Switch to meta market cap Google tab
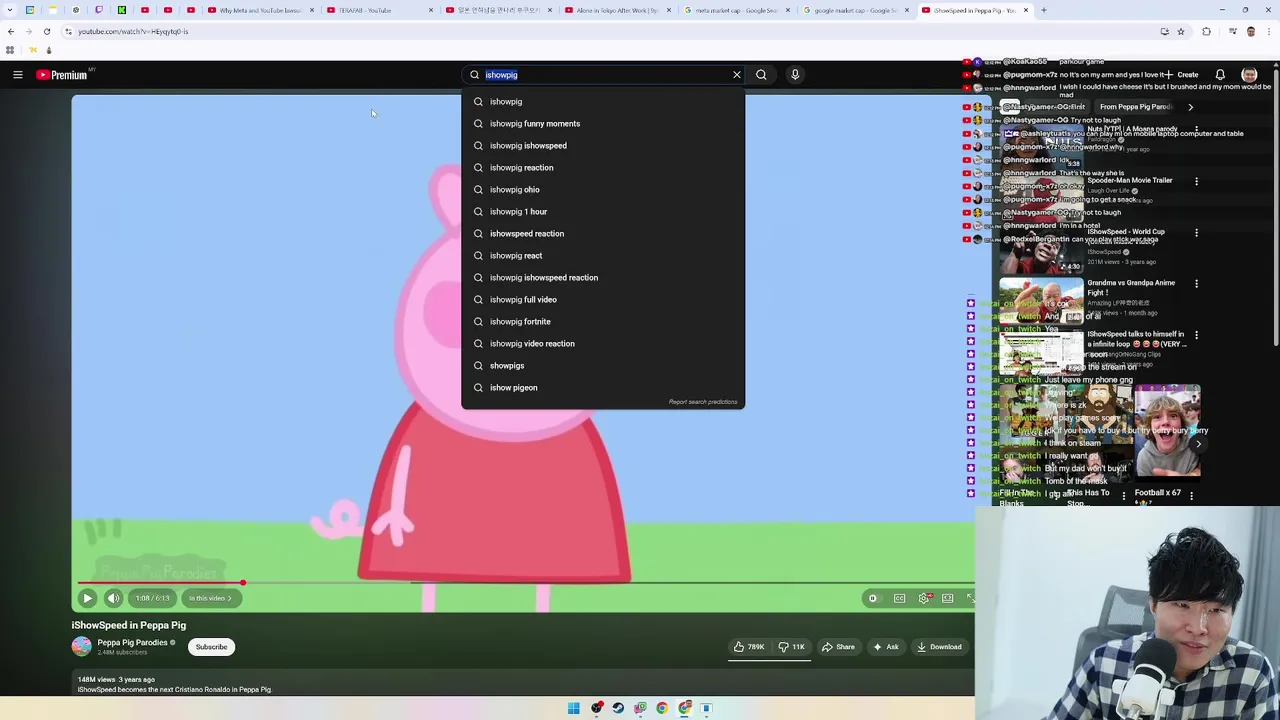 (736, 10)
